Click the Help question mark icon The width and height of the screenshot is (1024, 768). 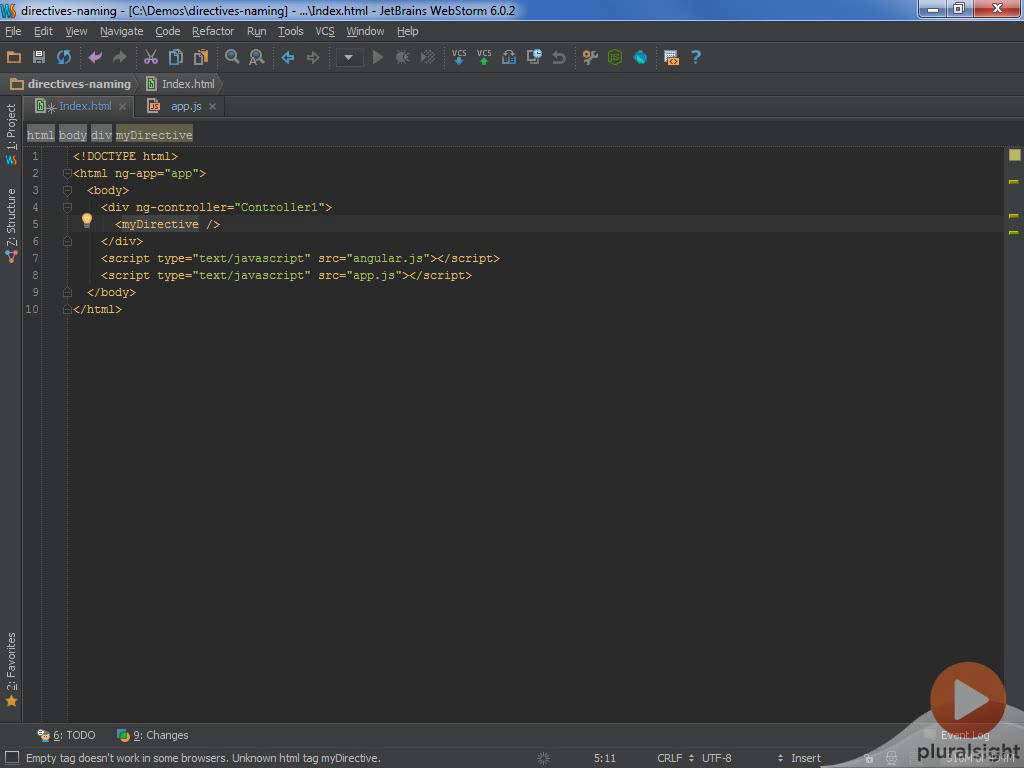[696, 57]
